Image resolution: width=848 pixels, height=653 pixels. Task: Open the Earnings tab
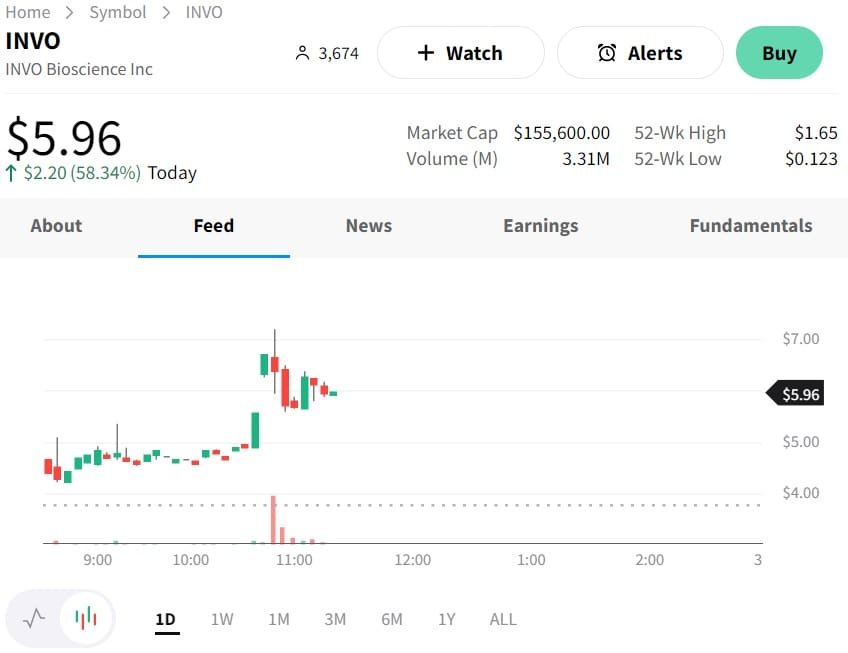pos(540,226)
